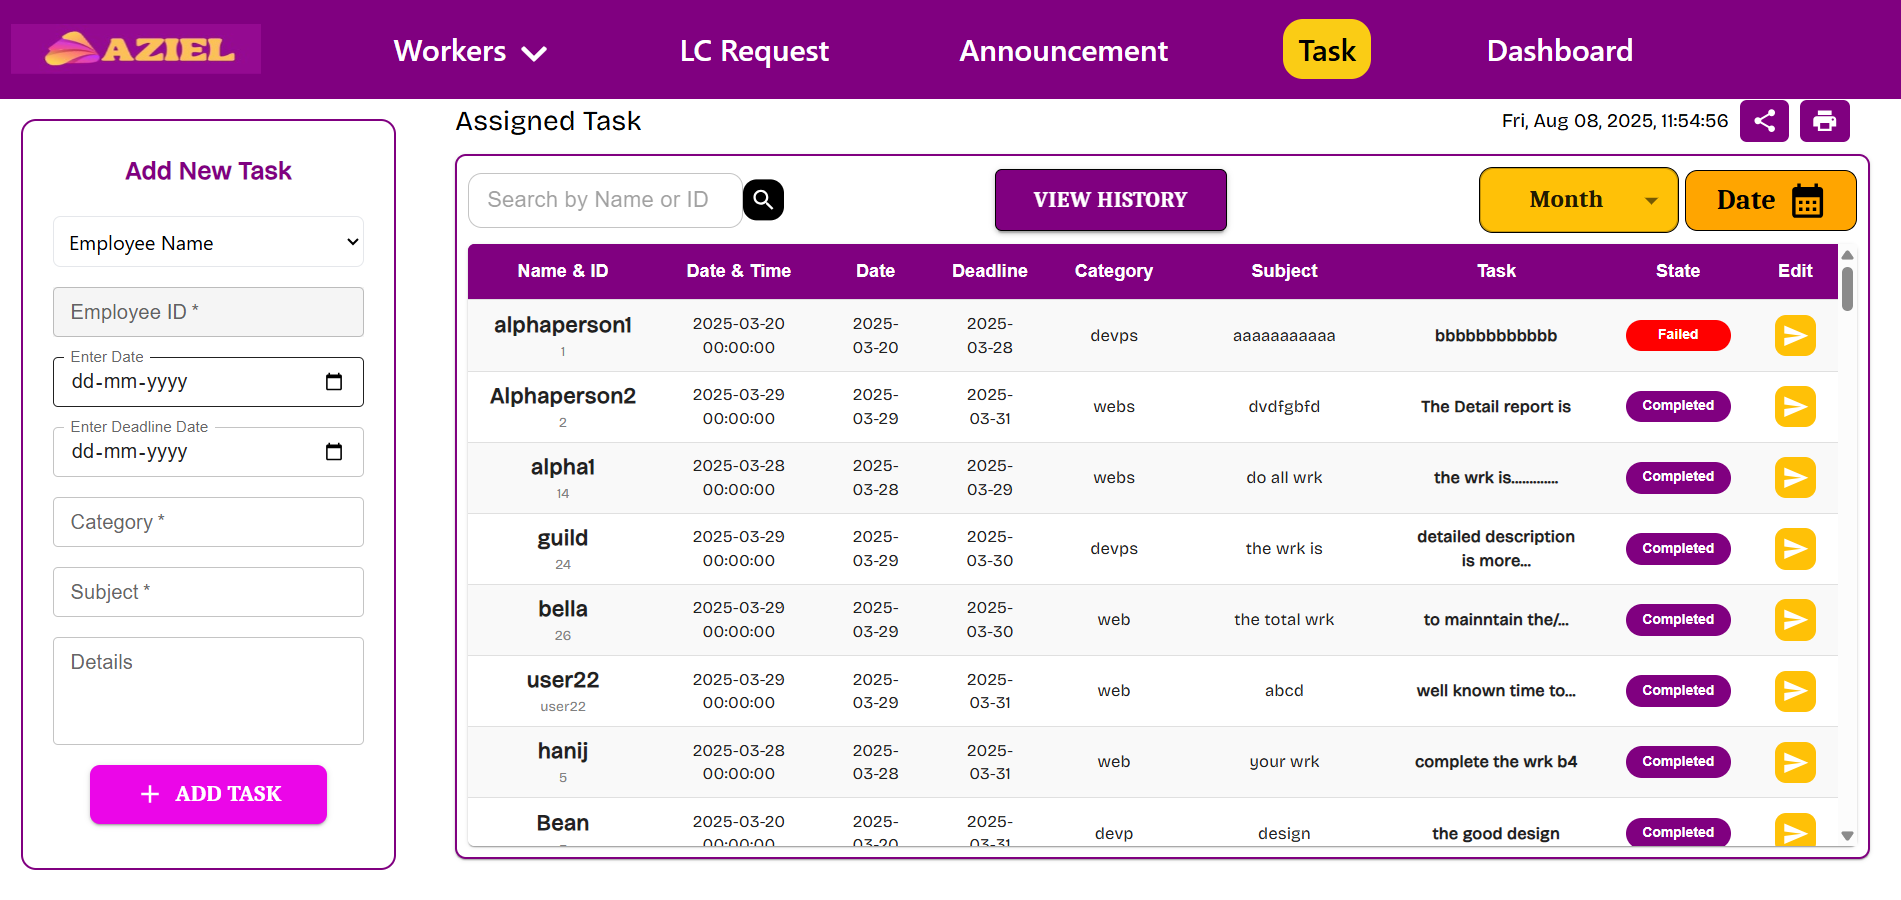Open edit arrow for alphaperson1 row
Screen dimensions: 1901x900
[x=1794, y=335]
